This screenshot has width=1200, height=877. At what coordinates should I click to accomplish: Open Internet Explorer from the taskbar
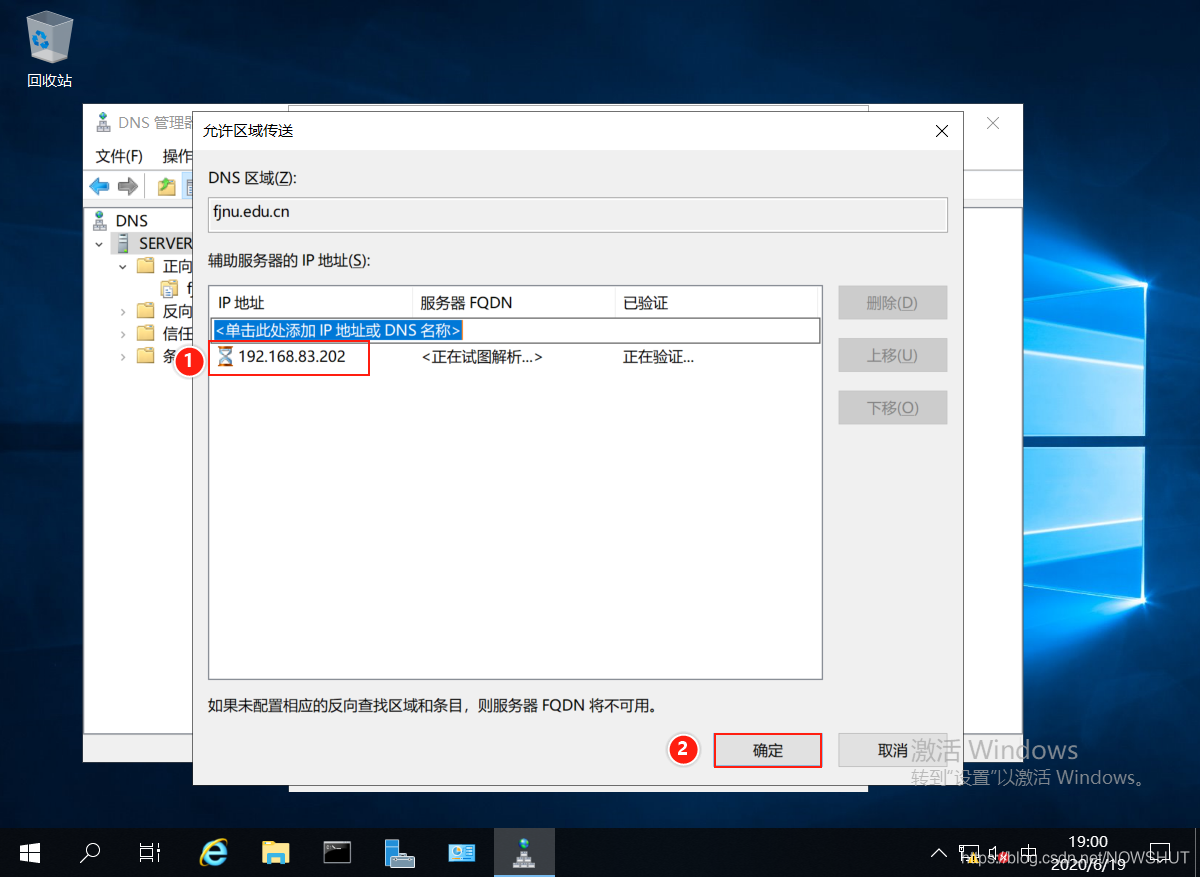pos(213,852)
